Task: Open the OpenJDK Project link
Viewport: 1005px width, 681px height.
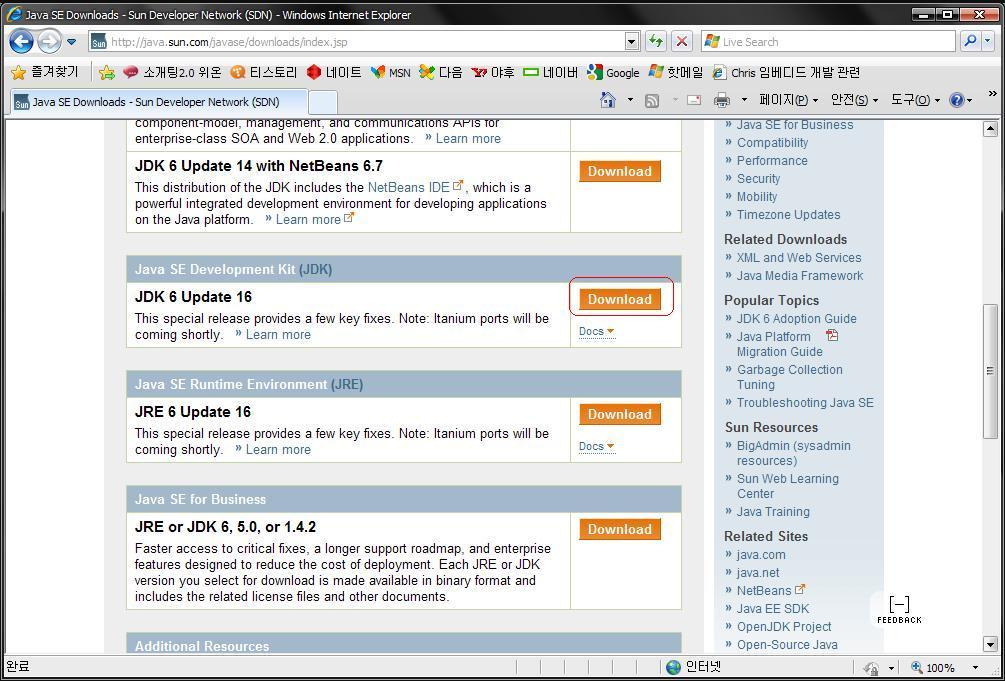Action: pyautogui.click(x=783, y=626)
